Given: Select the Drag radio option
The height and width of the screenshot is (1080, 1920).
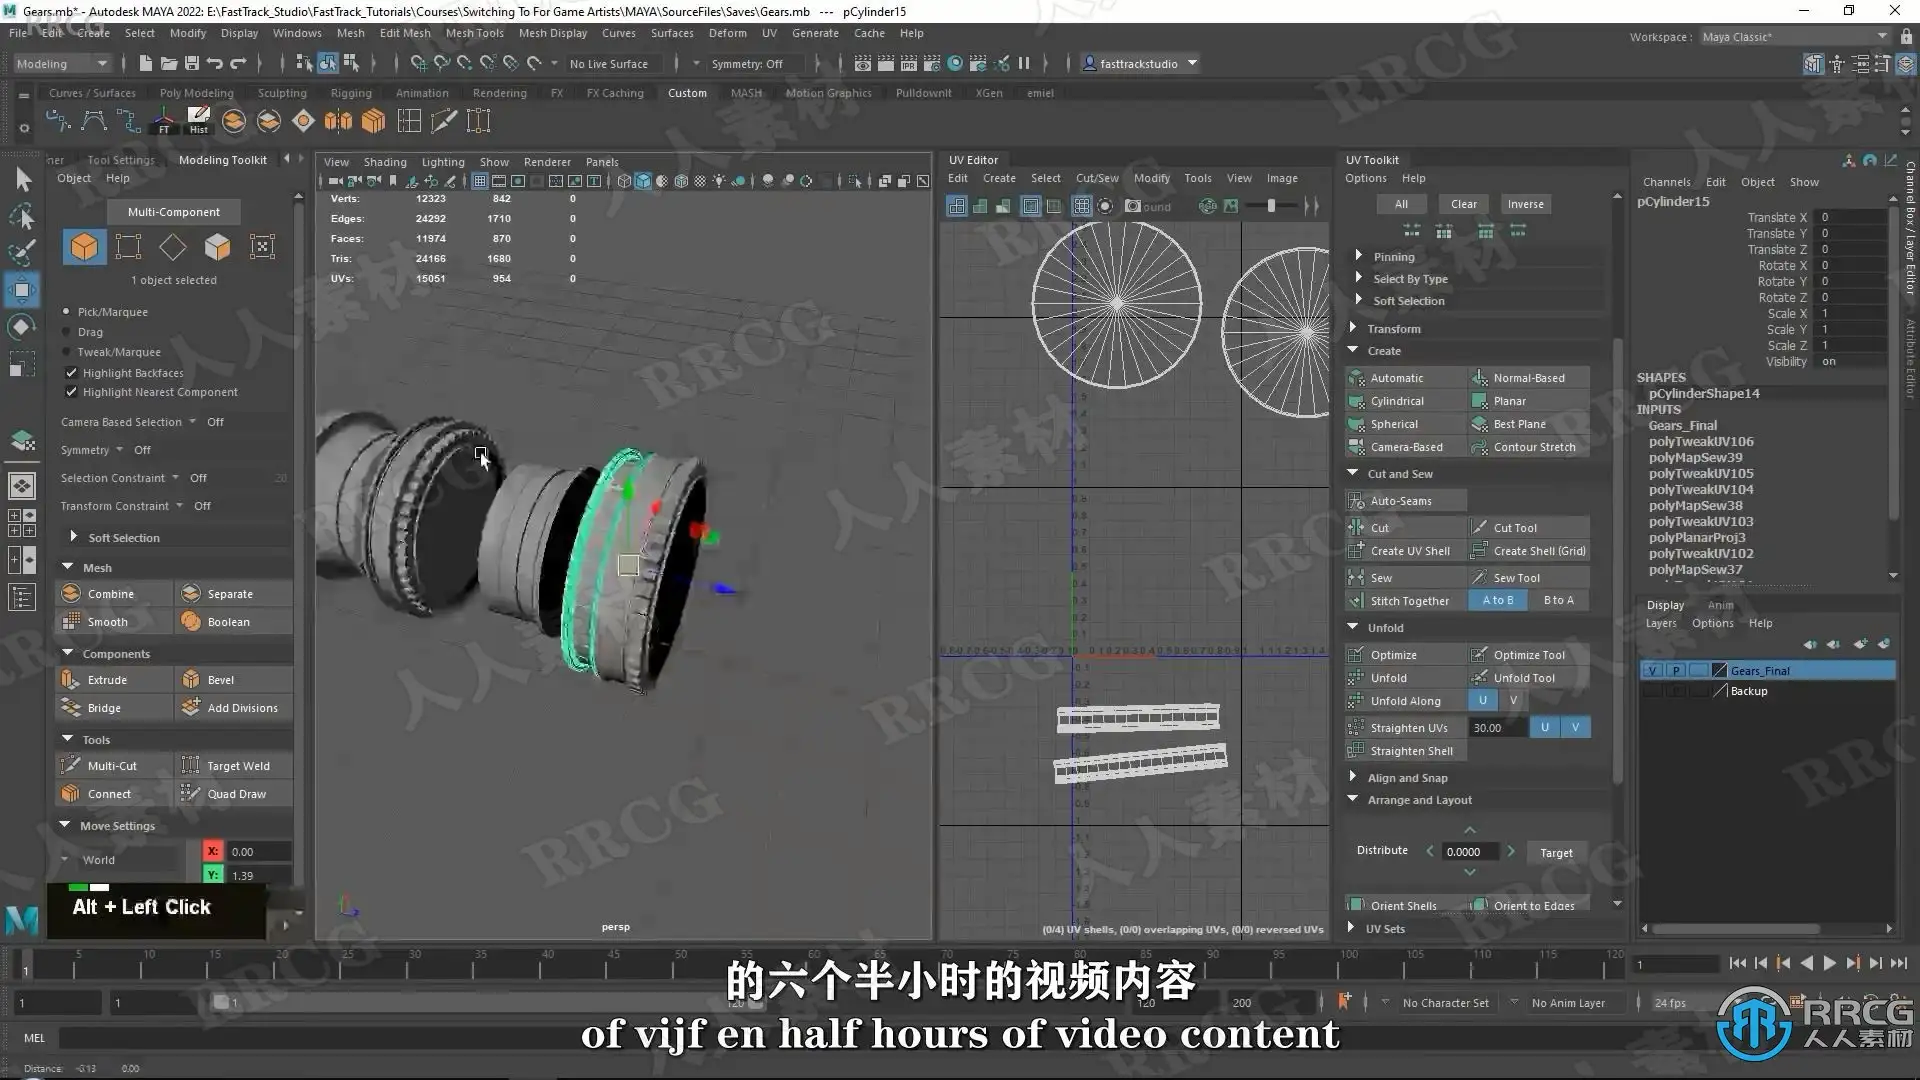Looking at the screenshot, I should point(67,332).
